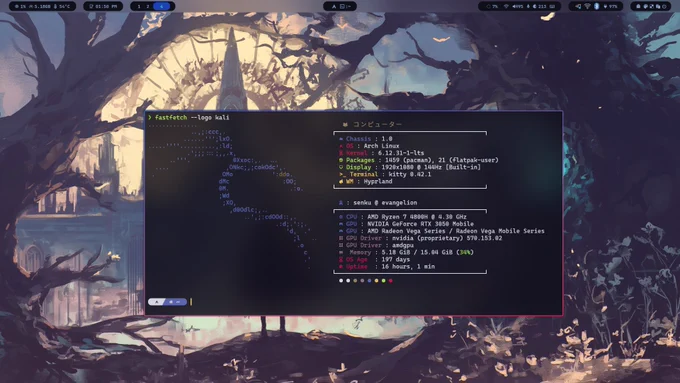The width and height of the screenshot is (680, 383).
Task: Click the Arch logo in center bar pill
Action: pos(333,6)
